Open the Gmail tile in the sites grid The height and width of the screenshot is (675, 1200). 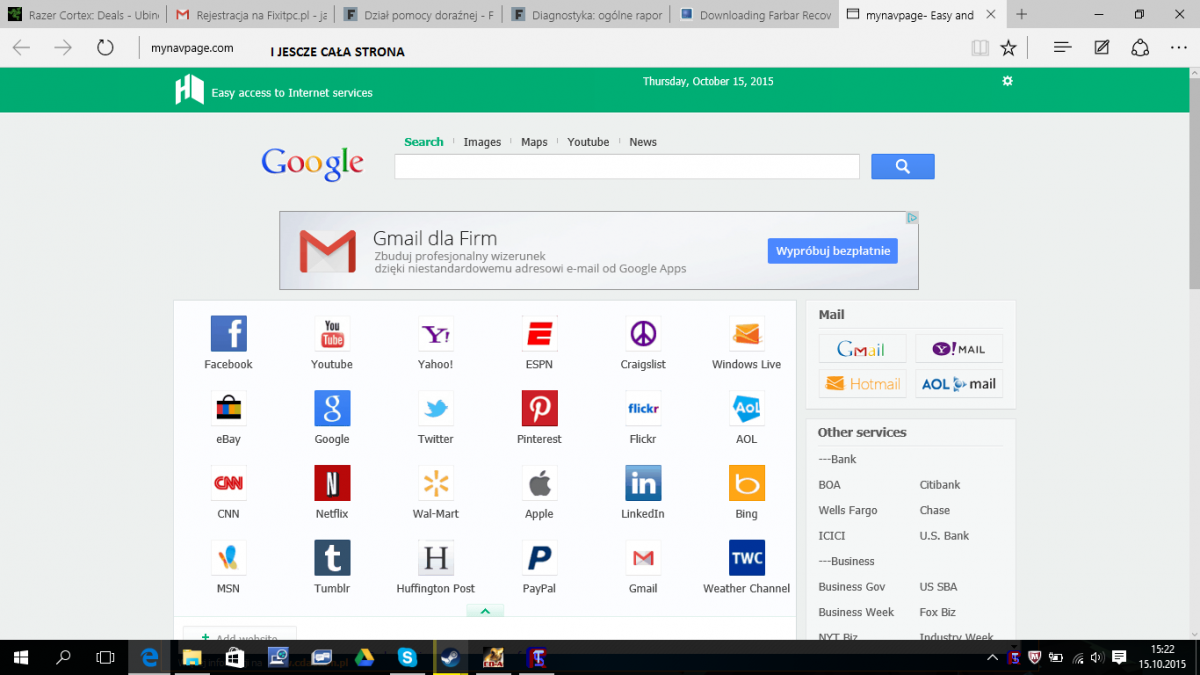click(643, 558)
